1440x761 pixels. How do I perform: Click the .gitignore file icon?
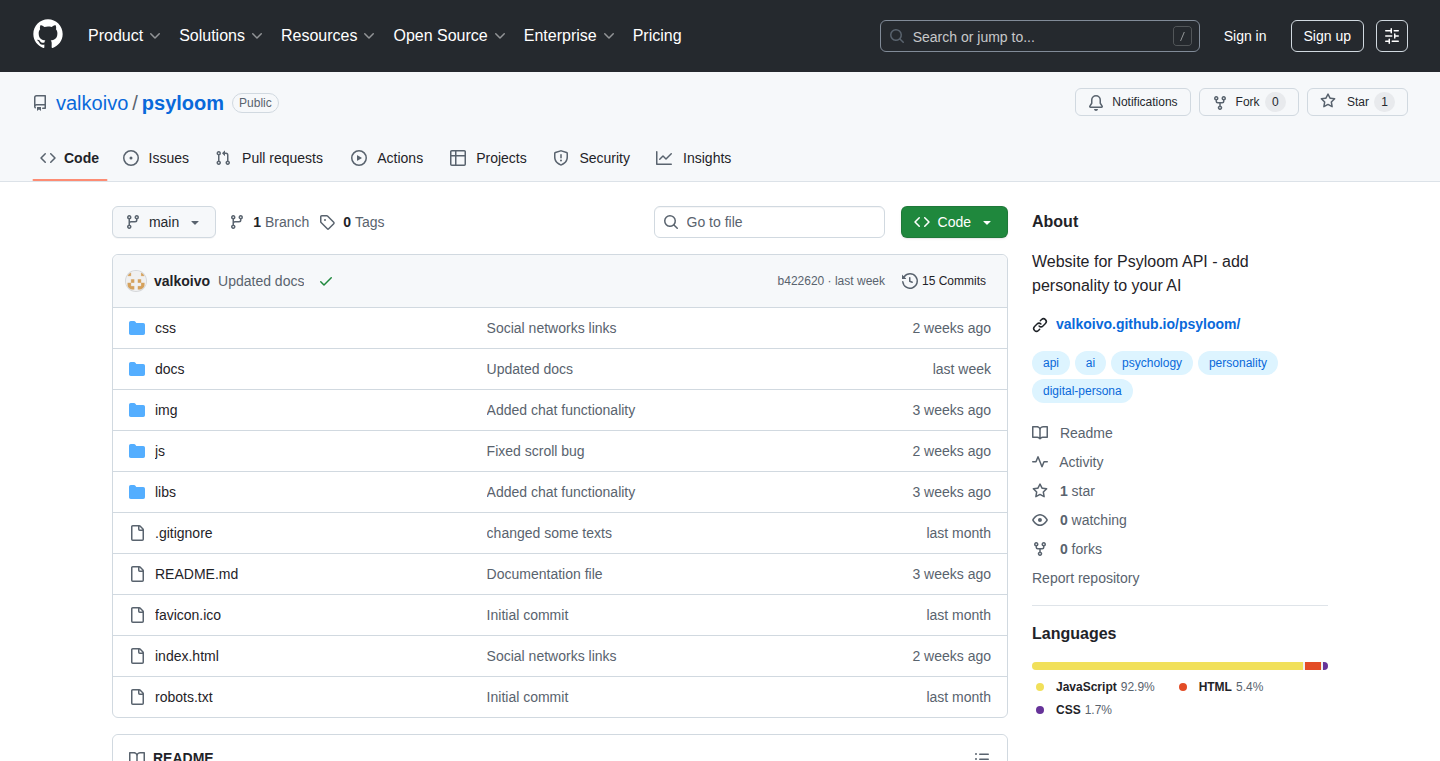[x=137, y=533]
